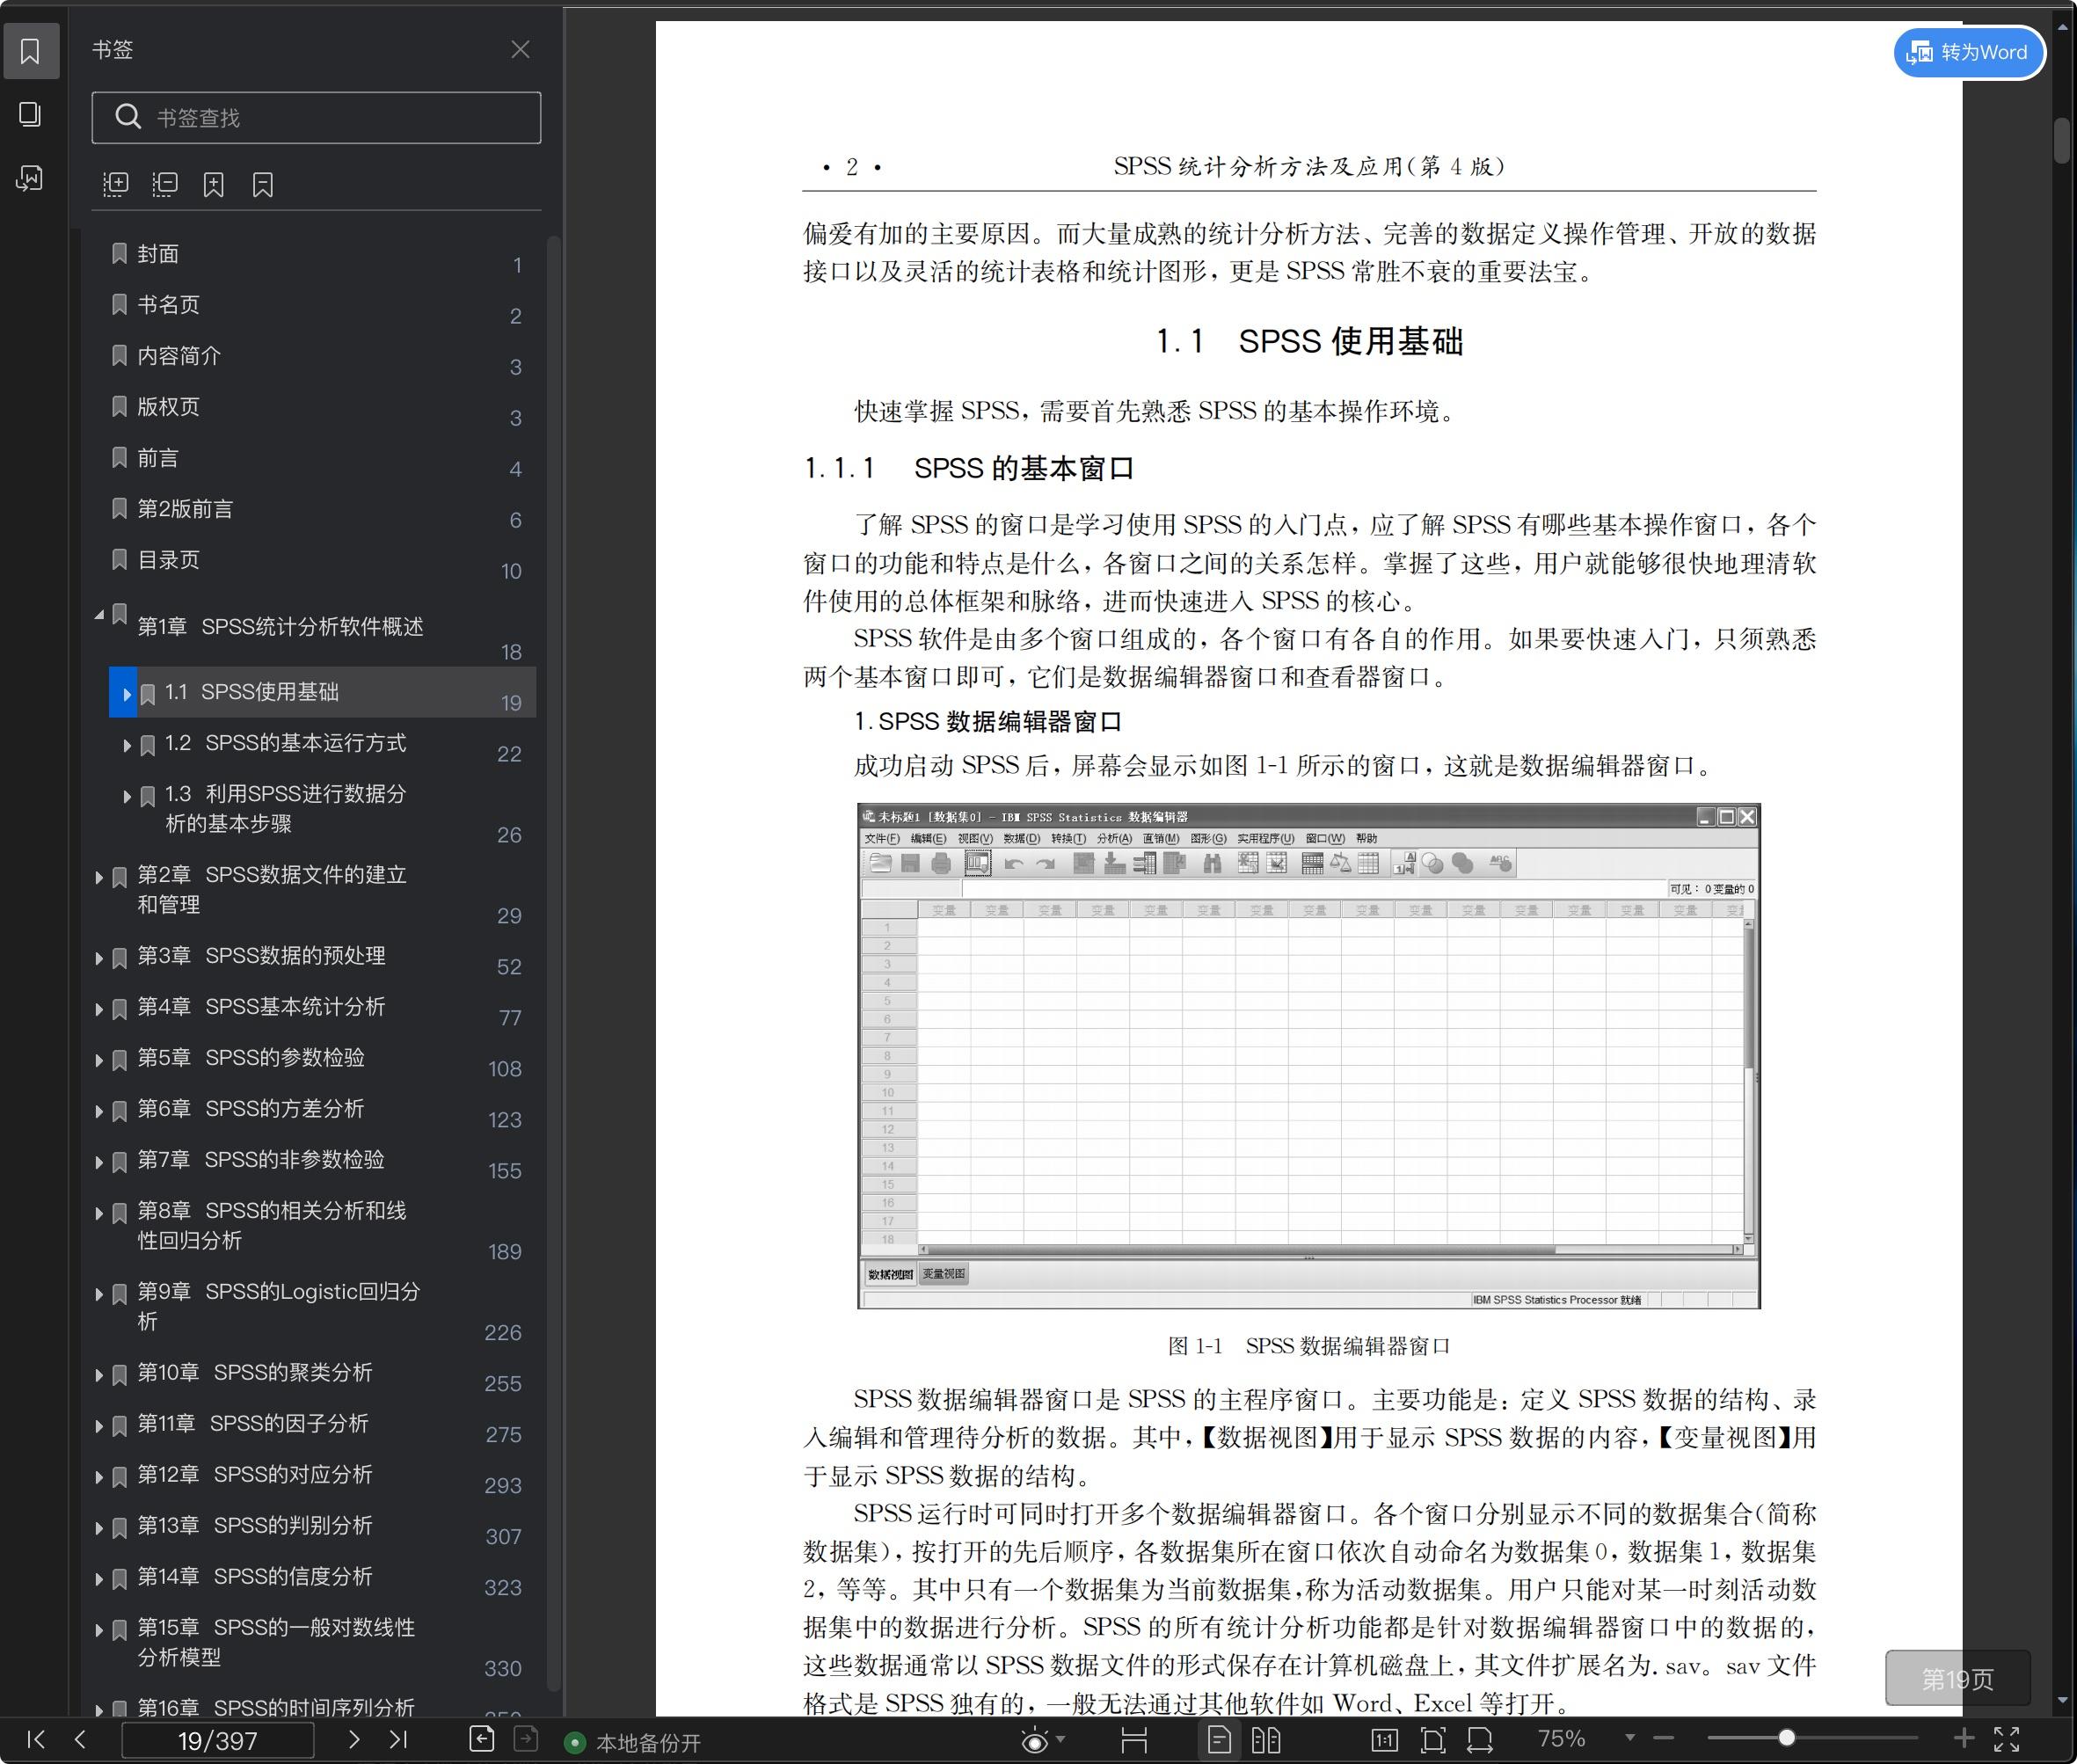Collapse 第1章 SPSS统计分析软件概述 chapter
Viewport: 2077px width, 1764px height.
99,615
